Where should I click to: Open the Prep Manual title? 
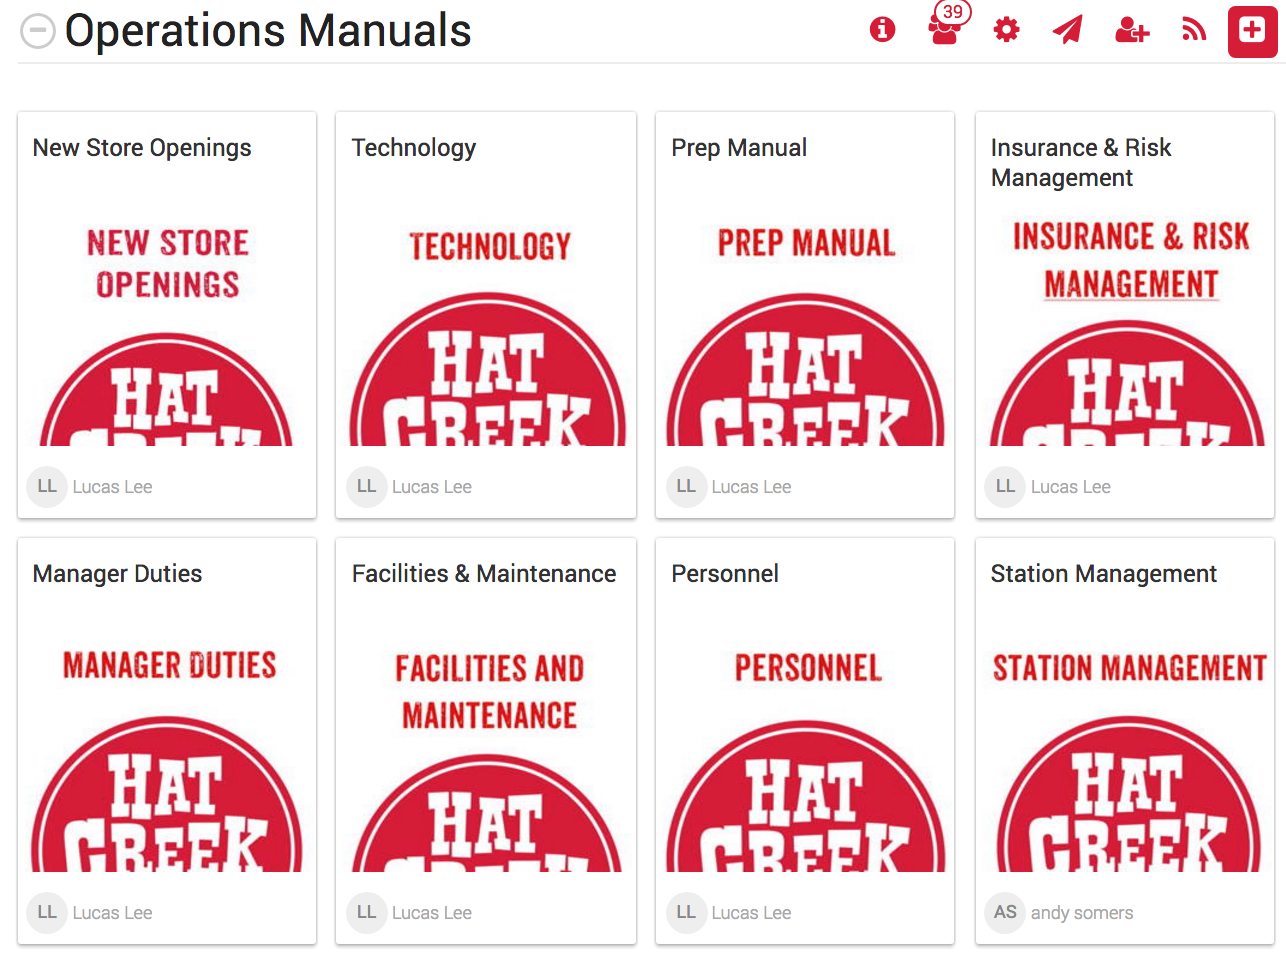pyautogui.click(x=739, y=148)
